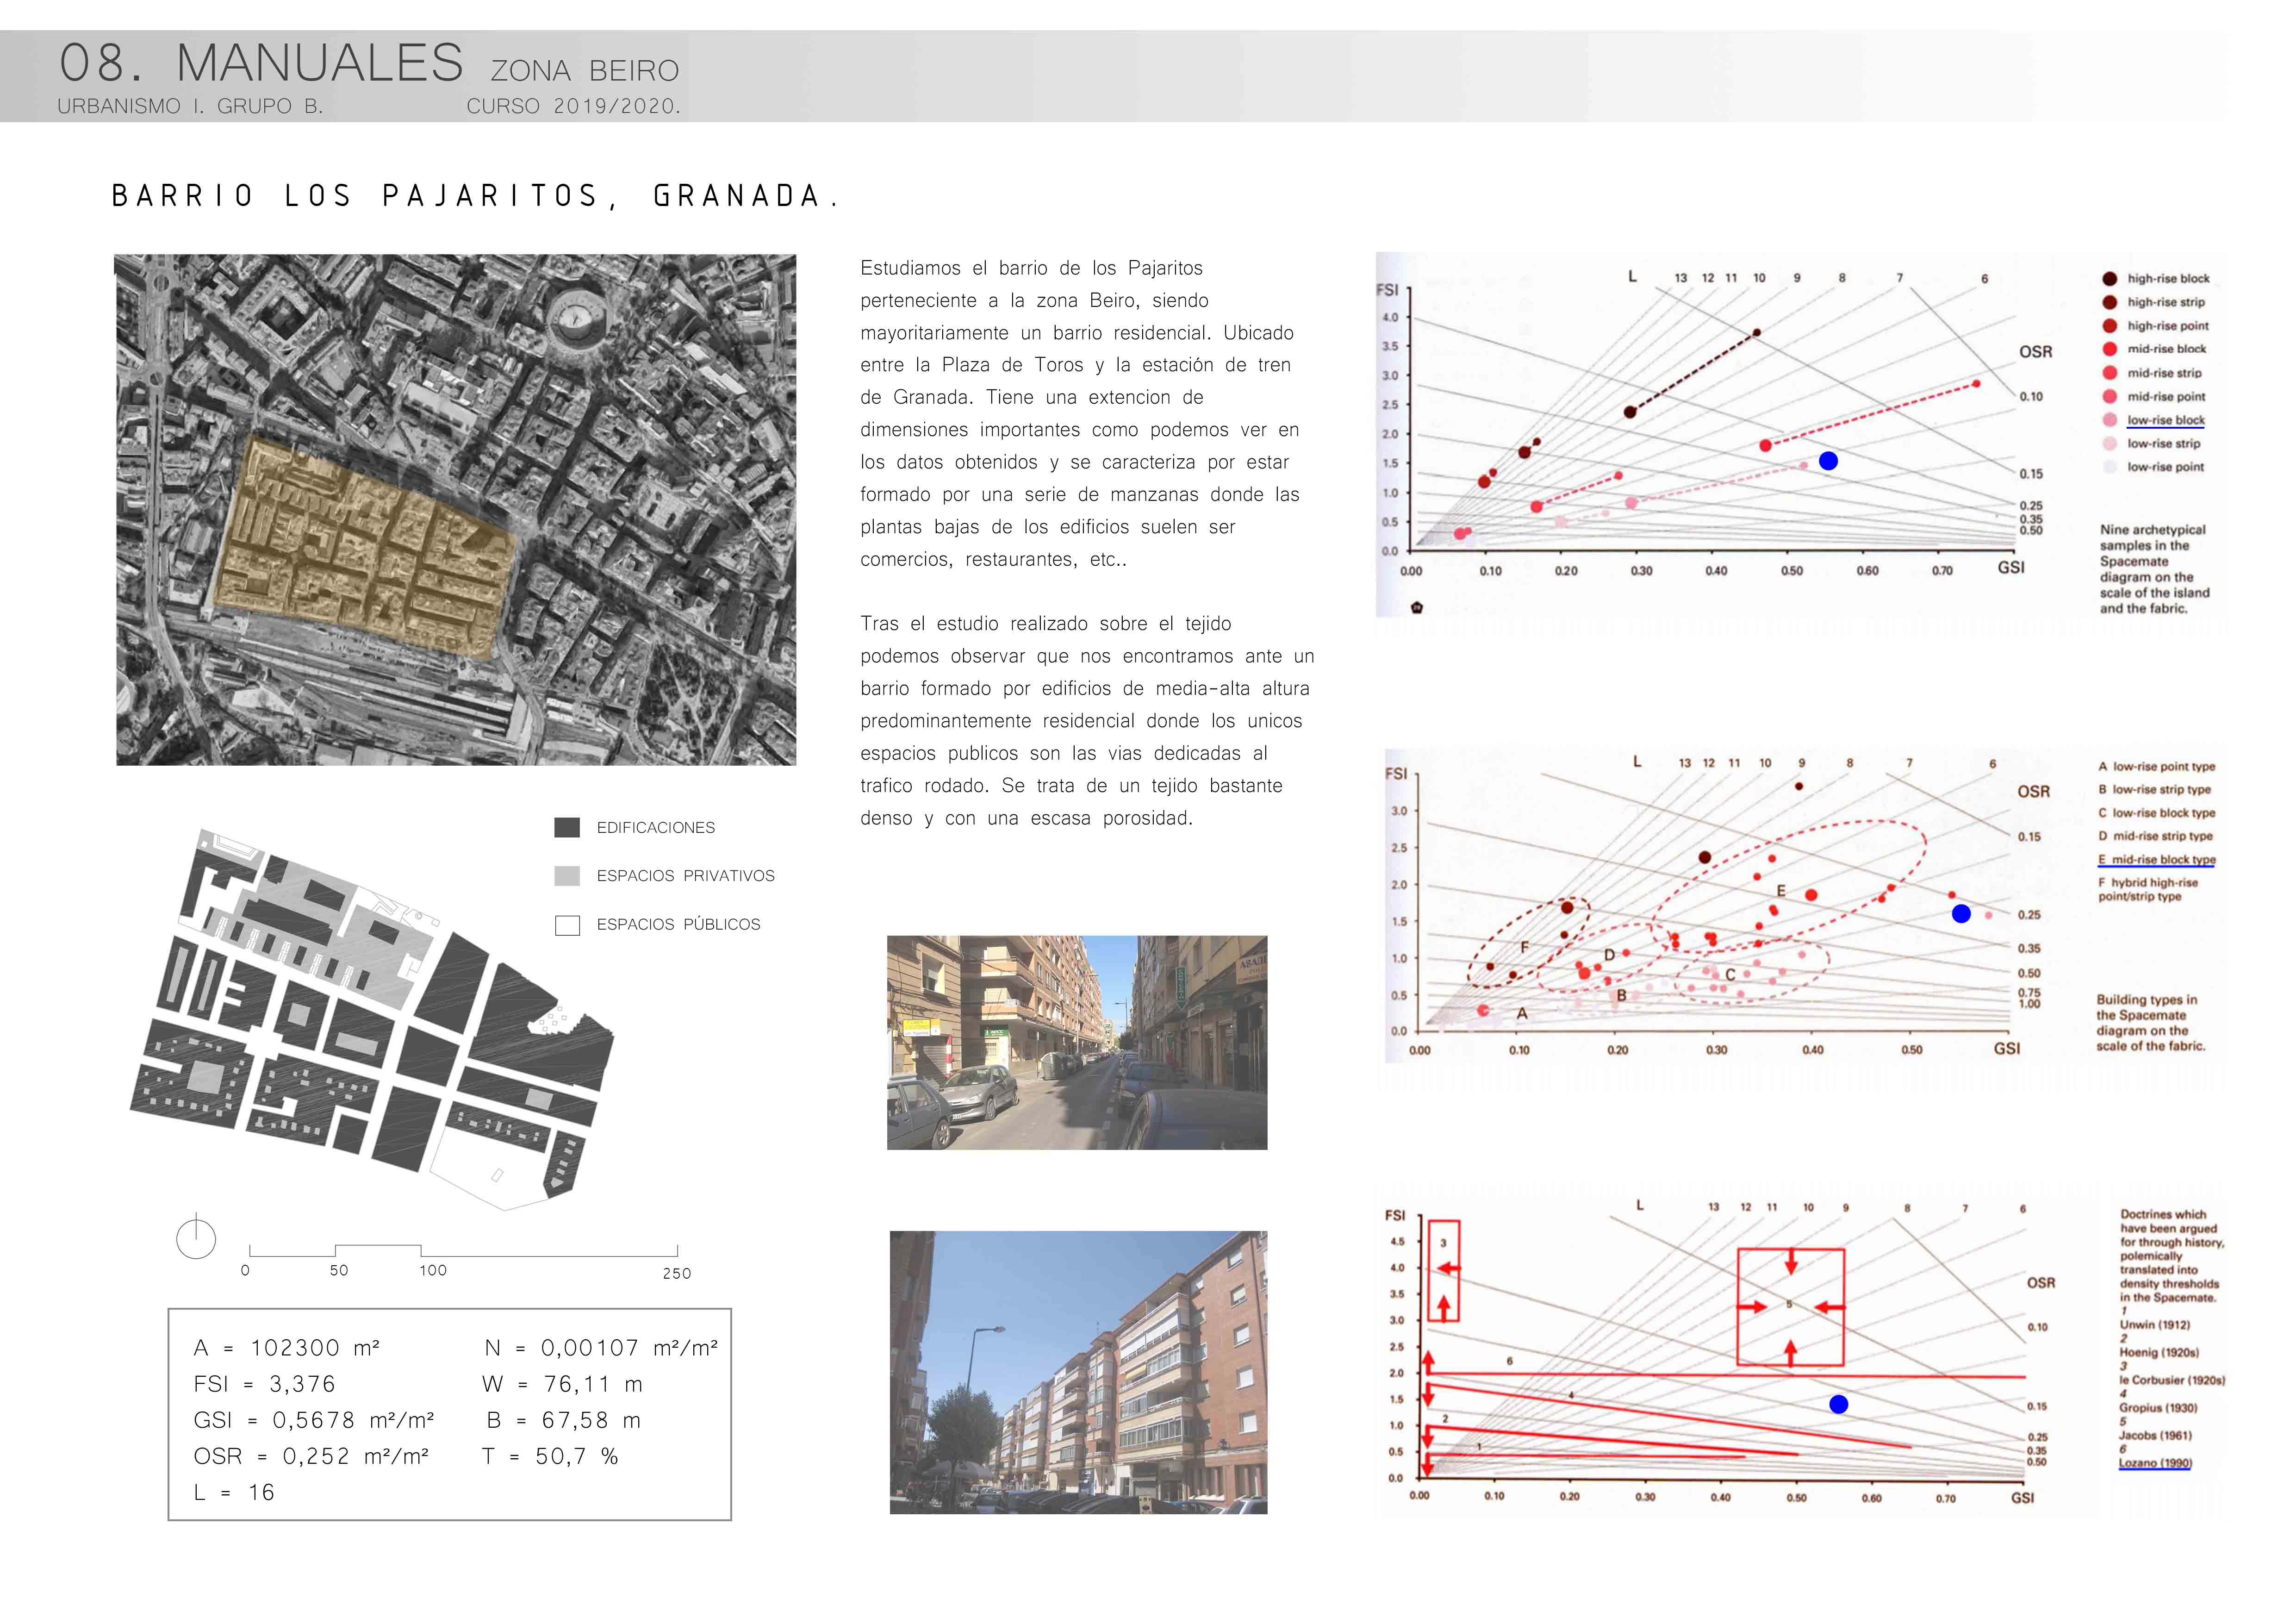
Task: Click the 'N = 0,00107 m²/m²' value
Action: click(601, 1348)
